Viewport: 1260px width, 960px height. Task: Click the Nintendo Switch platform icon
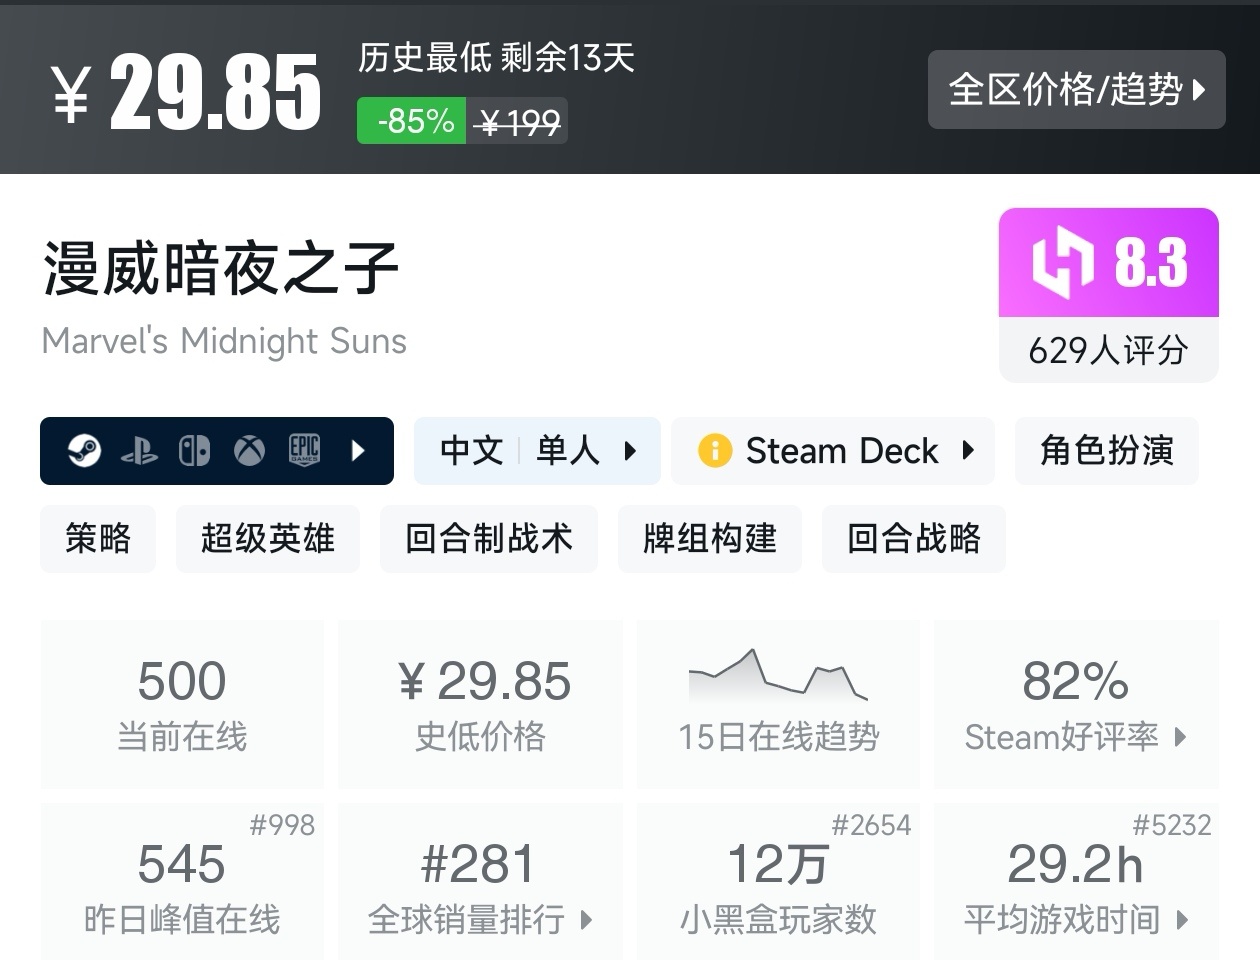point(194,451)
